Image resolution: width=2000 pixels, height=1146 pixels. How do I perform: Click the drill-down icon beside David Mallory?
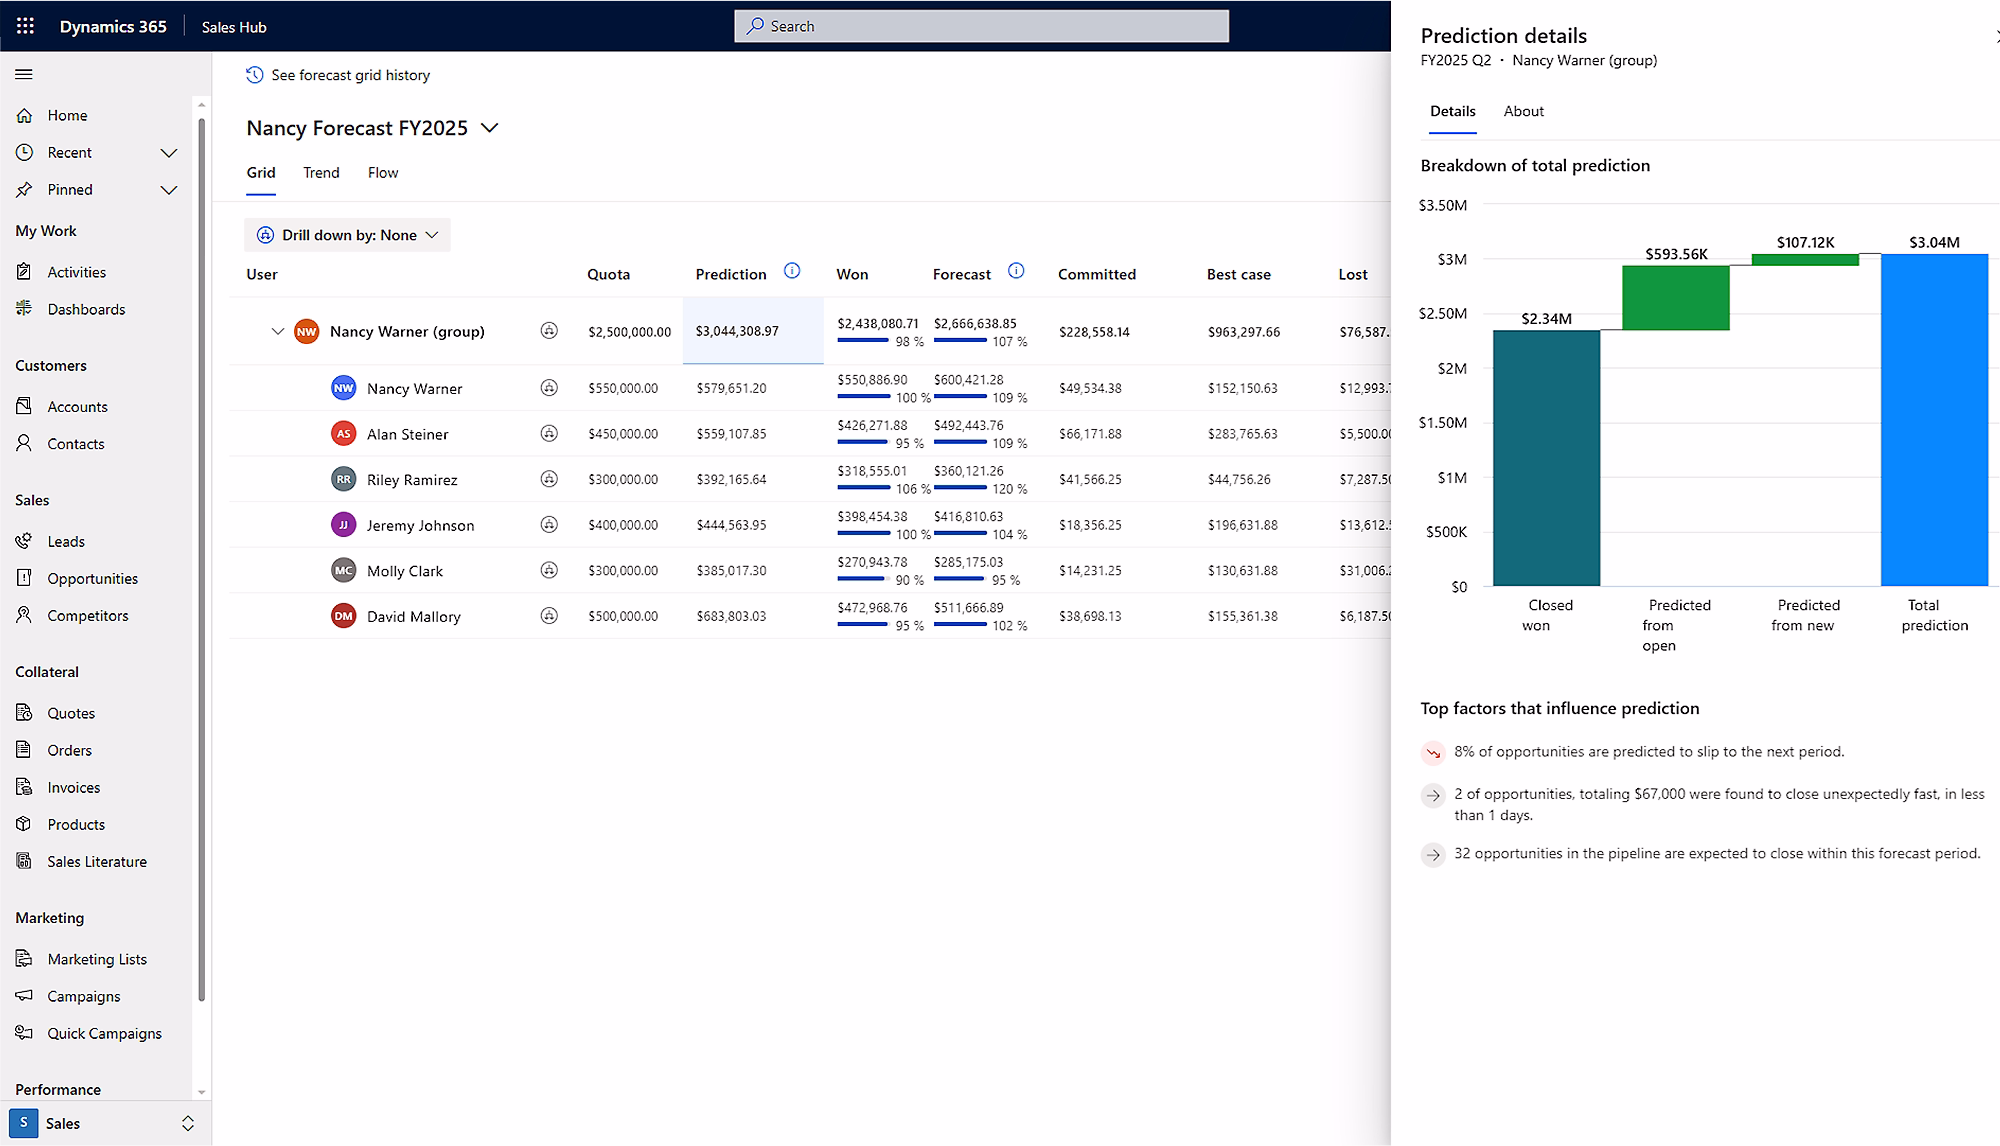(550, 616)
